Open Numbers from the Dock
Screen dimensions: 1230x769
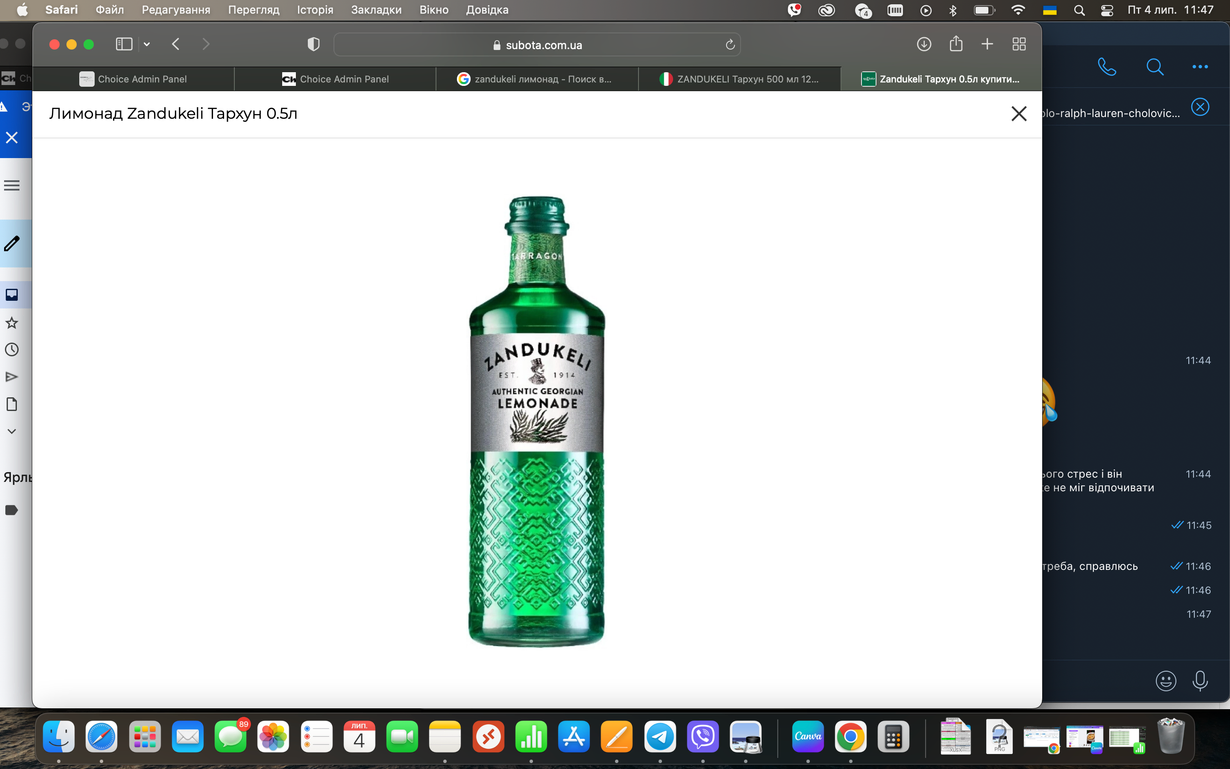tap(531, 737)
